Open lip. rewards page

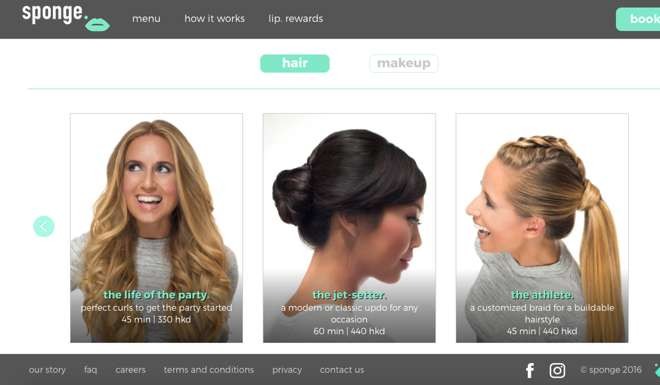(x=296, y=19)
